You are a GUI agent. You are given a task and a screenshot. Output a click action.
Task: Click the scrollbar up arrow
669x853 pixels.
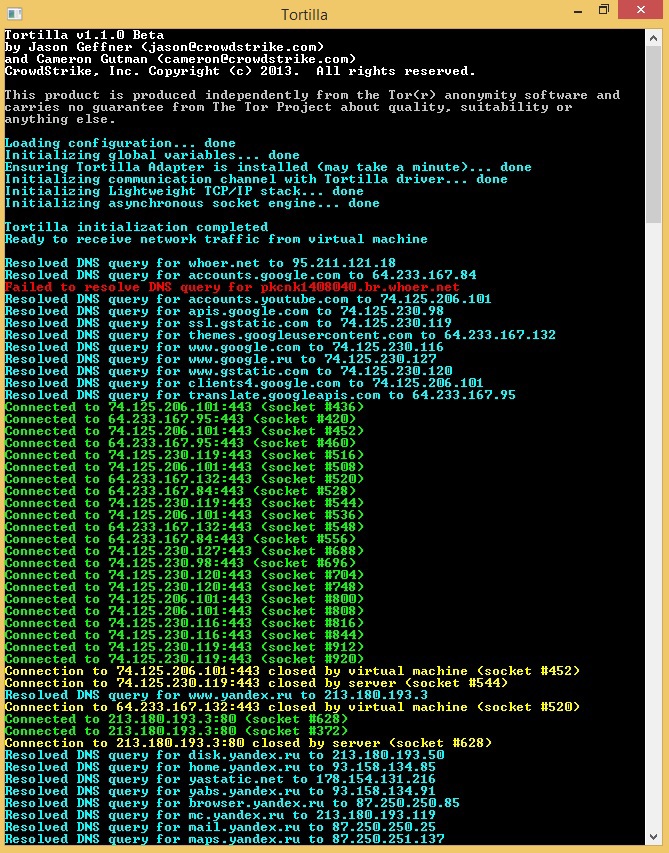655,40
